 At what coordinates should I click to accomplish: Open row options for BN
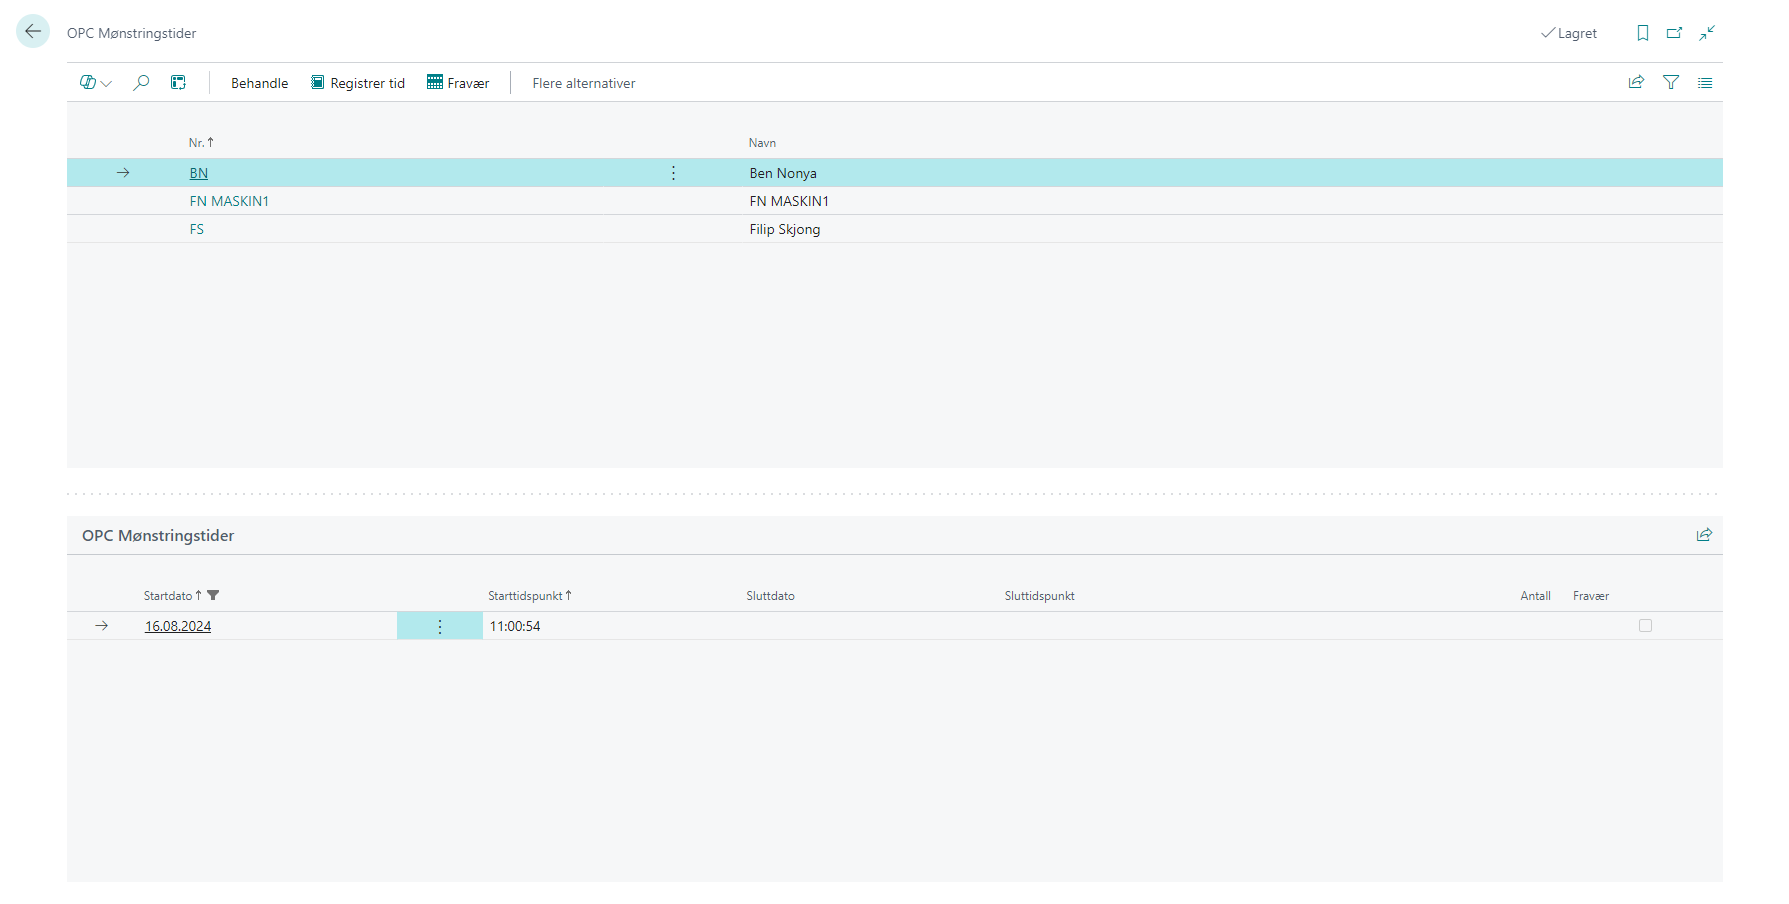(673, 173)
